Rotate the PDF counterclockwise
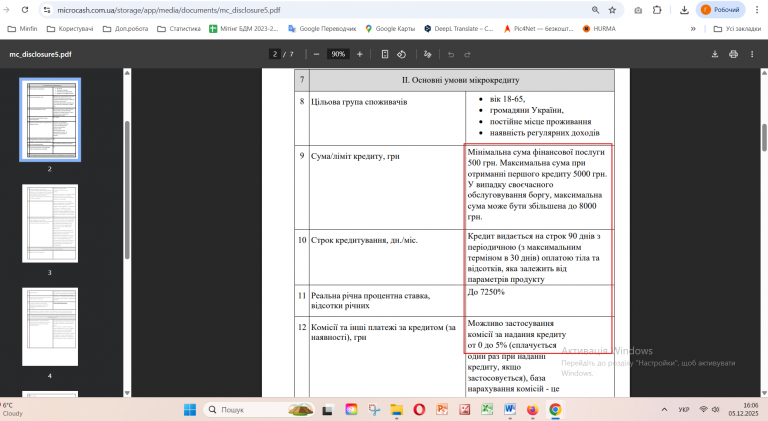Screen dimensions: 768x421 402,54
